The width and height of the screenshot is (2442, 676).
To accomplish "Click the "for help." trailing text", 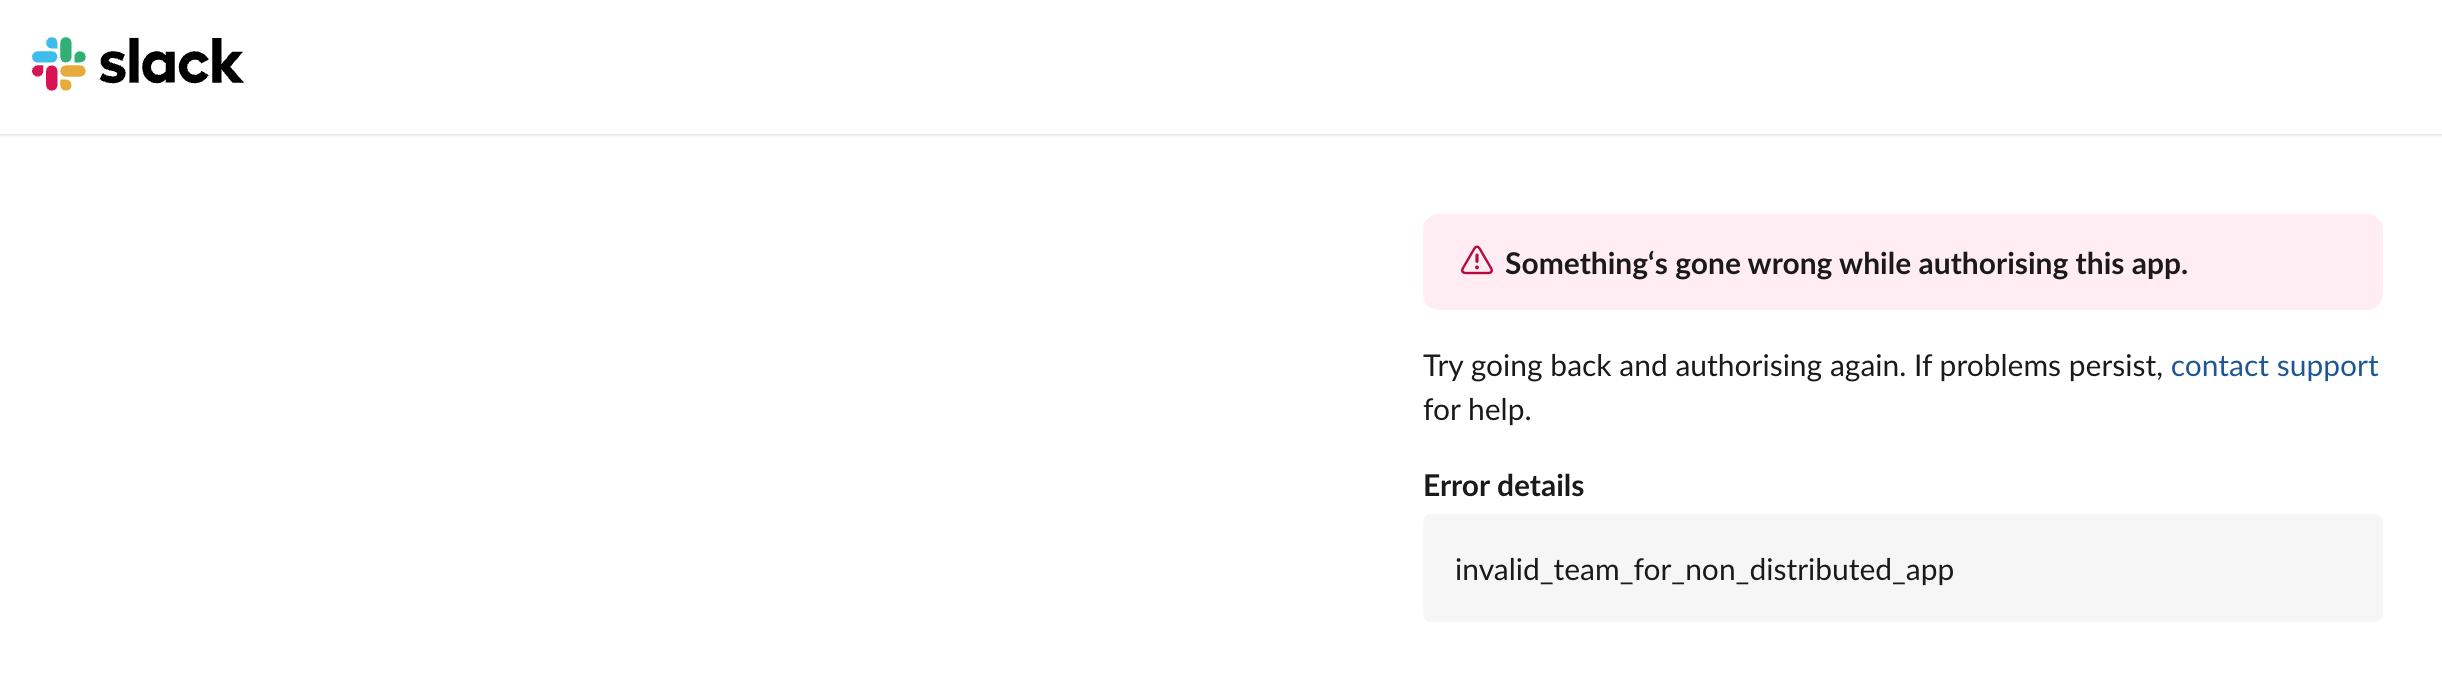I will point(1477,410).
